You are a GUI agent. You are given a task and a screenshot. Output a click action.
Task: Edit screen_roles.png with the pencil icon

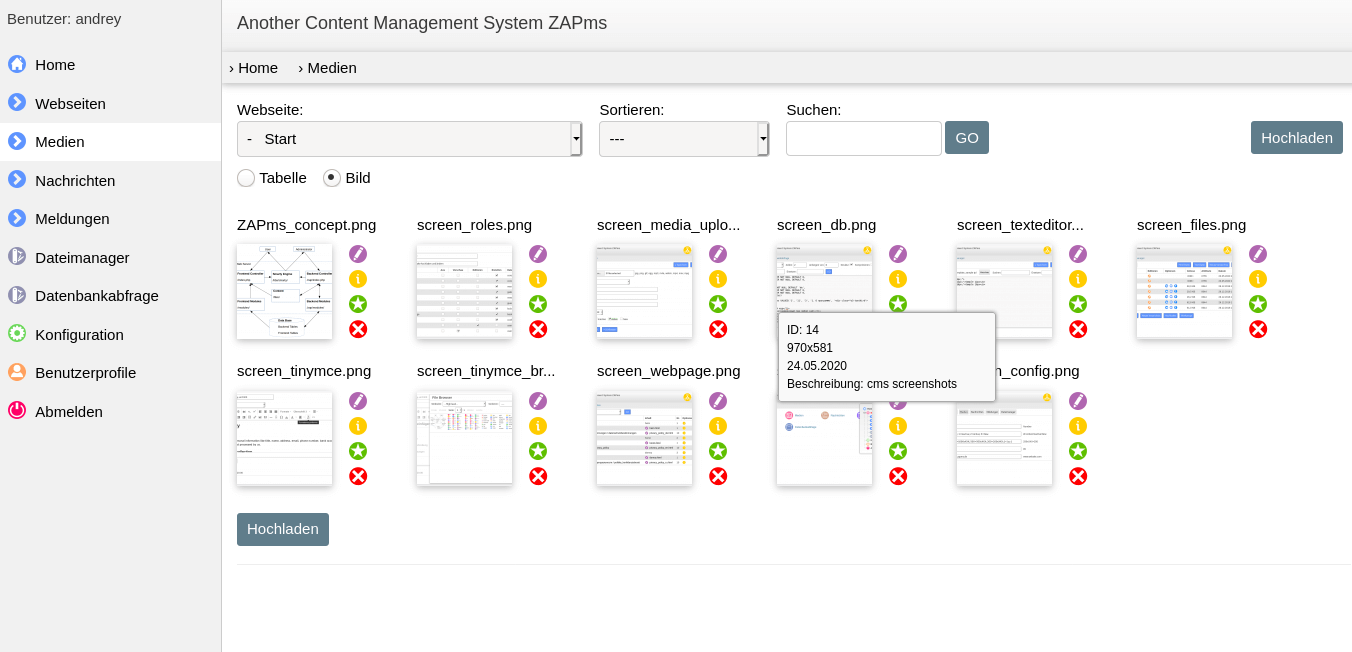[538, 254]
